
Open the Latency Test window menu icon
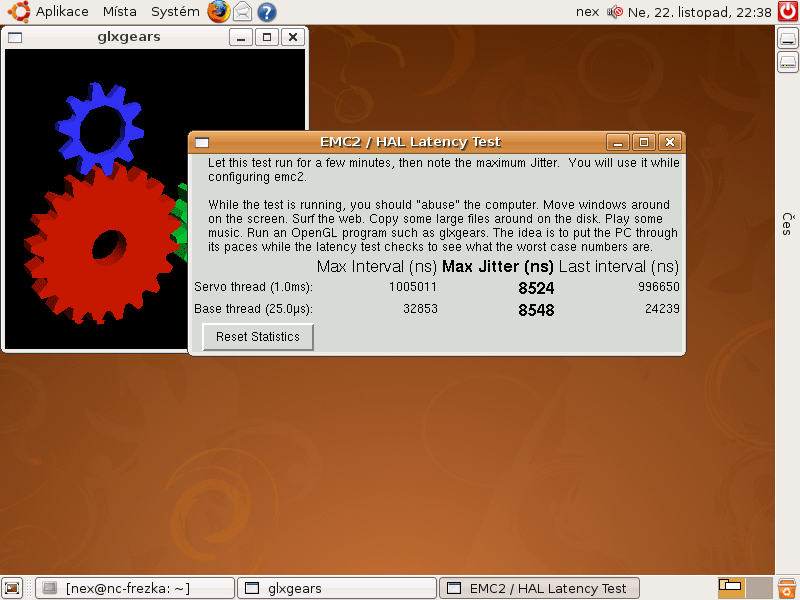click(x=202, y=142)
